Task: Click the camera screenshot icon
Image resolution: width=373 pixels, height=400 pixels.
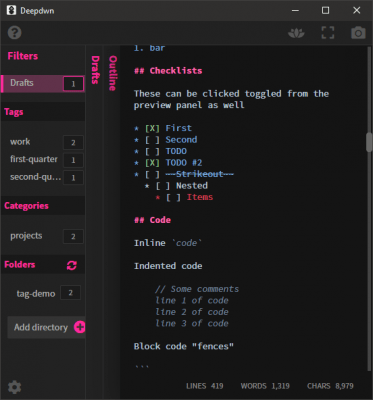Action: 358,33
